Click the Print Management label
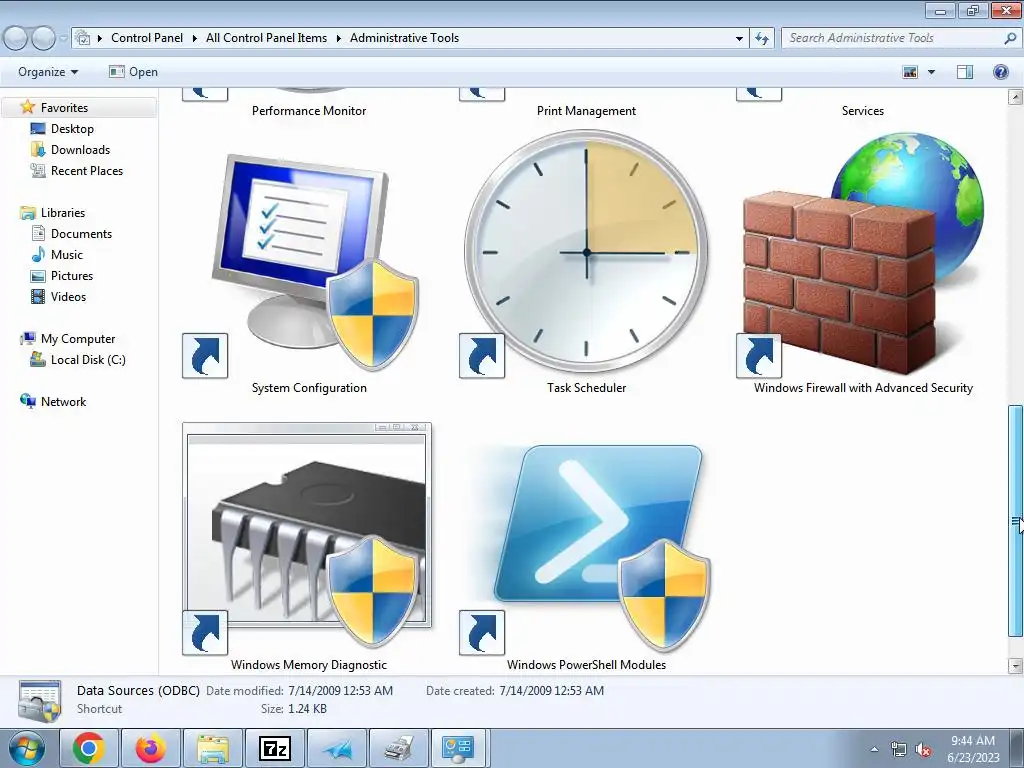The image size is (1024, 768). 586,111
